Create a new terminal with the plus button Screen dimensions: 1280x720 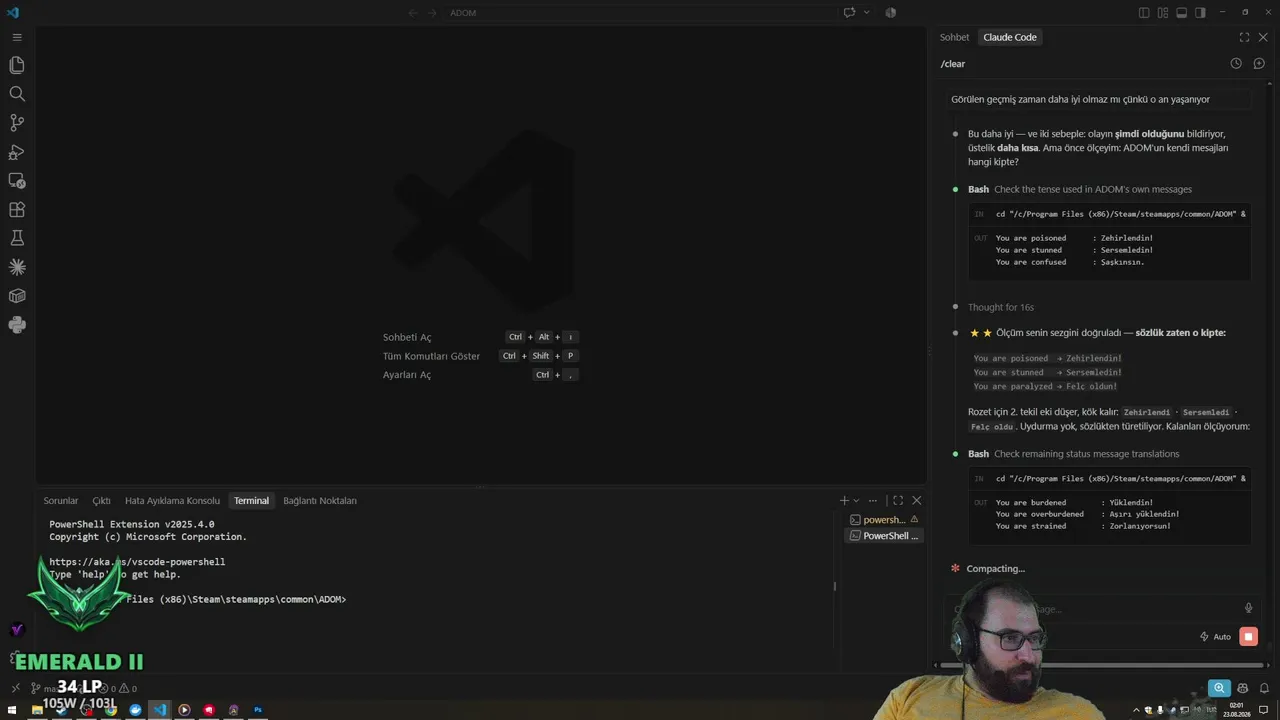coord(844,500)
